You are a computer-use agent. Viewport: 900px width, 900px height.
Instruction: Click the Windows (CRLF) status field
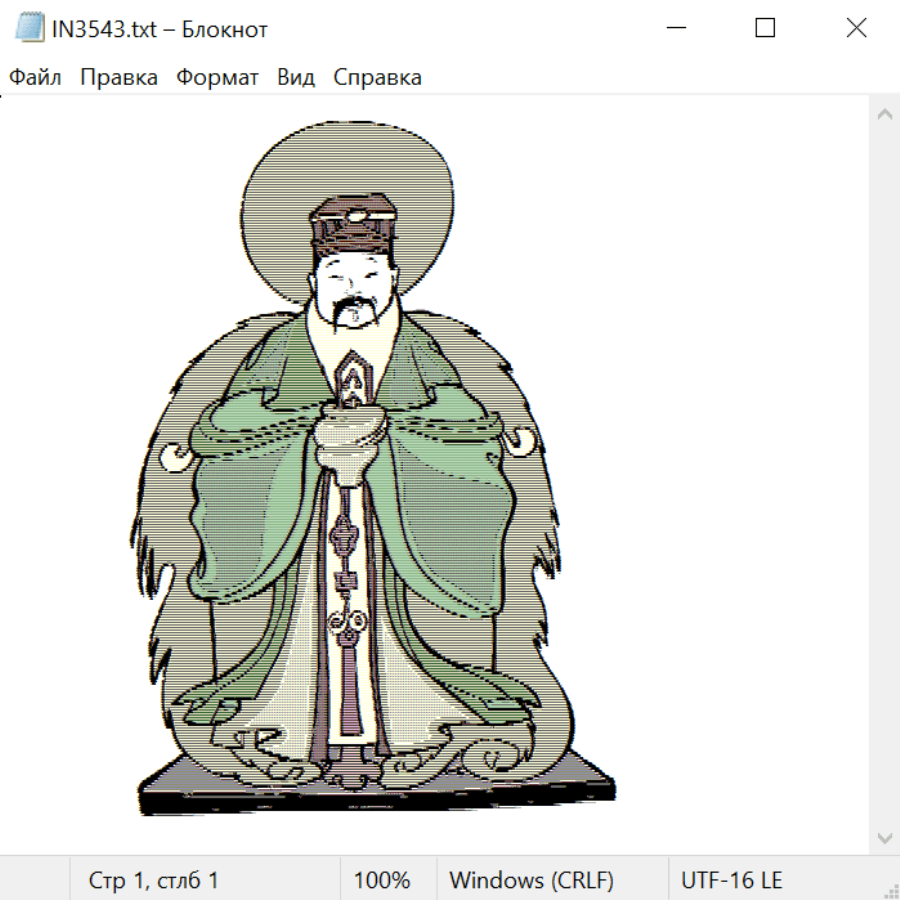pyautogui.click(x=531, y=881)
